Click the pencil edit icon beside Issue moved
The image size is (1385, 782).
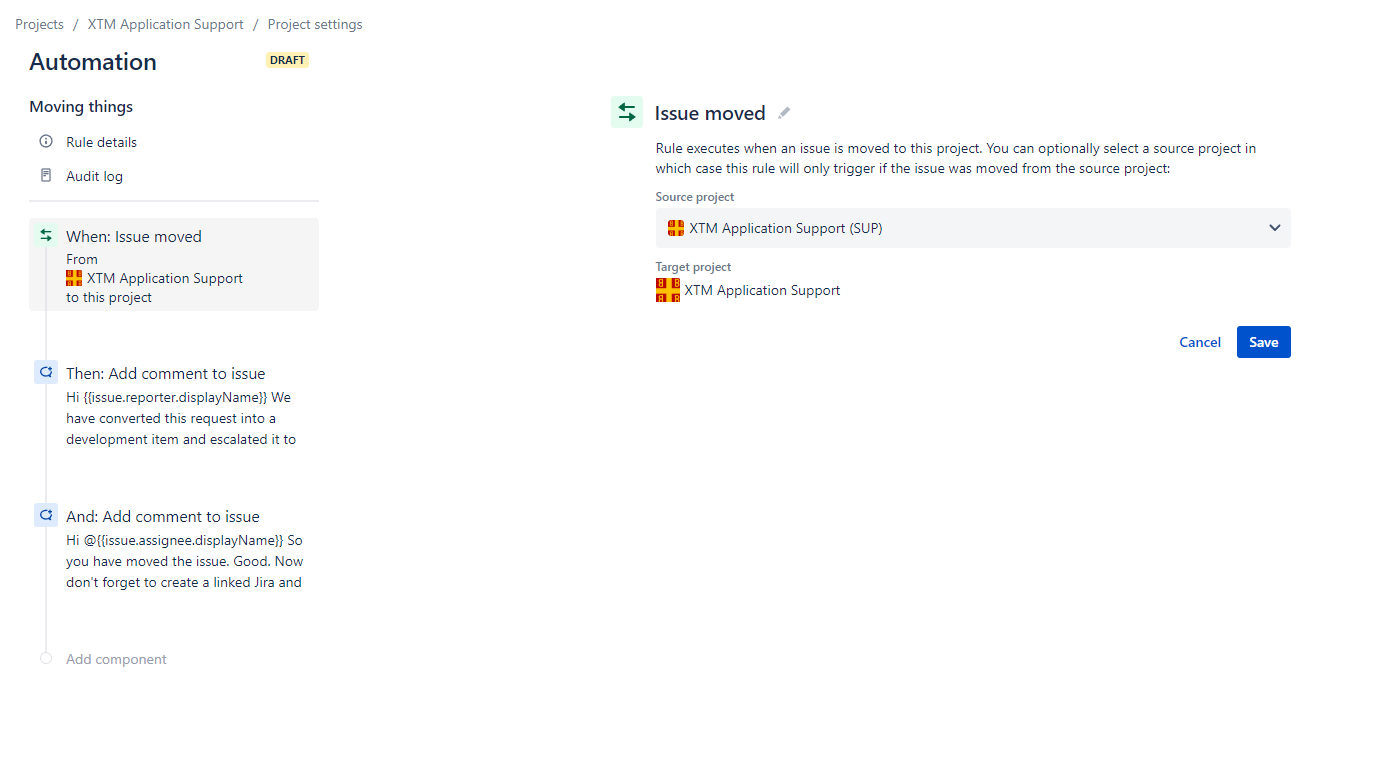tap(784, 113)
